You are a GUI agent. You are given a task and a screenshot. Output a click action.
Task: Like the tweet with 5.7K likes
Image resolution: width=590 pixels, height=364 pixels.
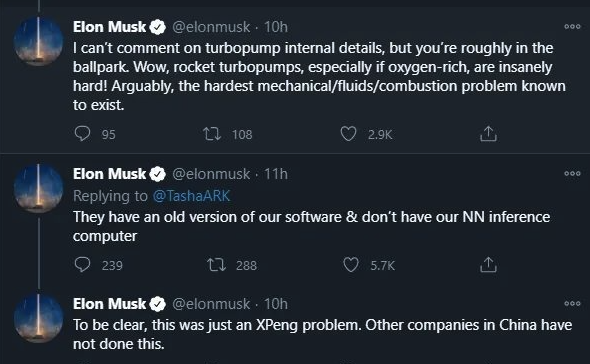(351, 265)
